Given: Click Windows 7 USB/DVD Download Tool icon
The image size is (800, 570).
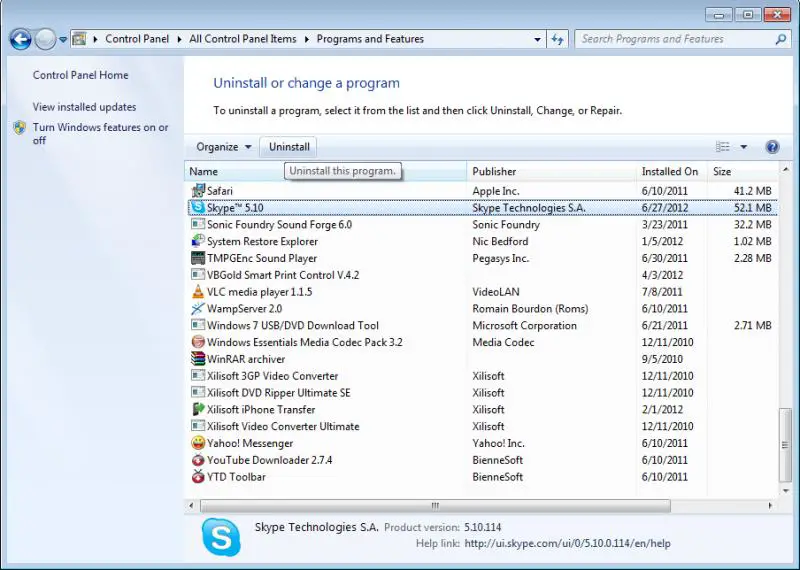Looking at the screenshot, I should 198,326.
